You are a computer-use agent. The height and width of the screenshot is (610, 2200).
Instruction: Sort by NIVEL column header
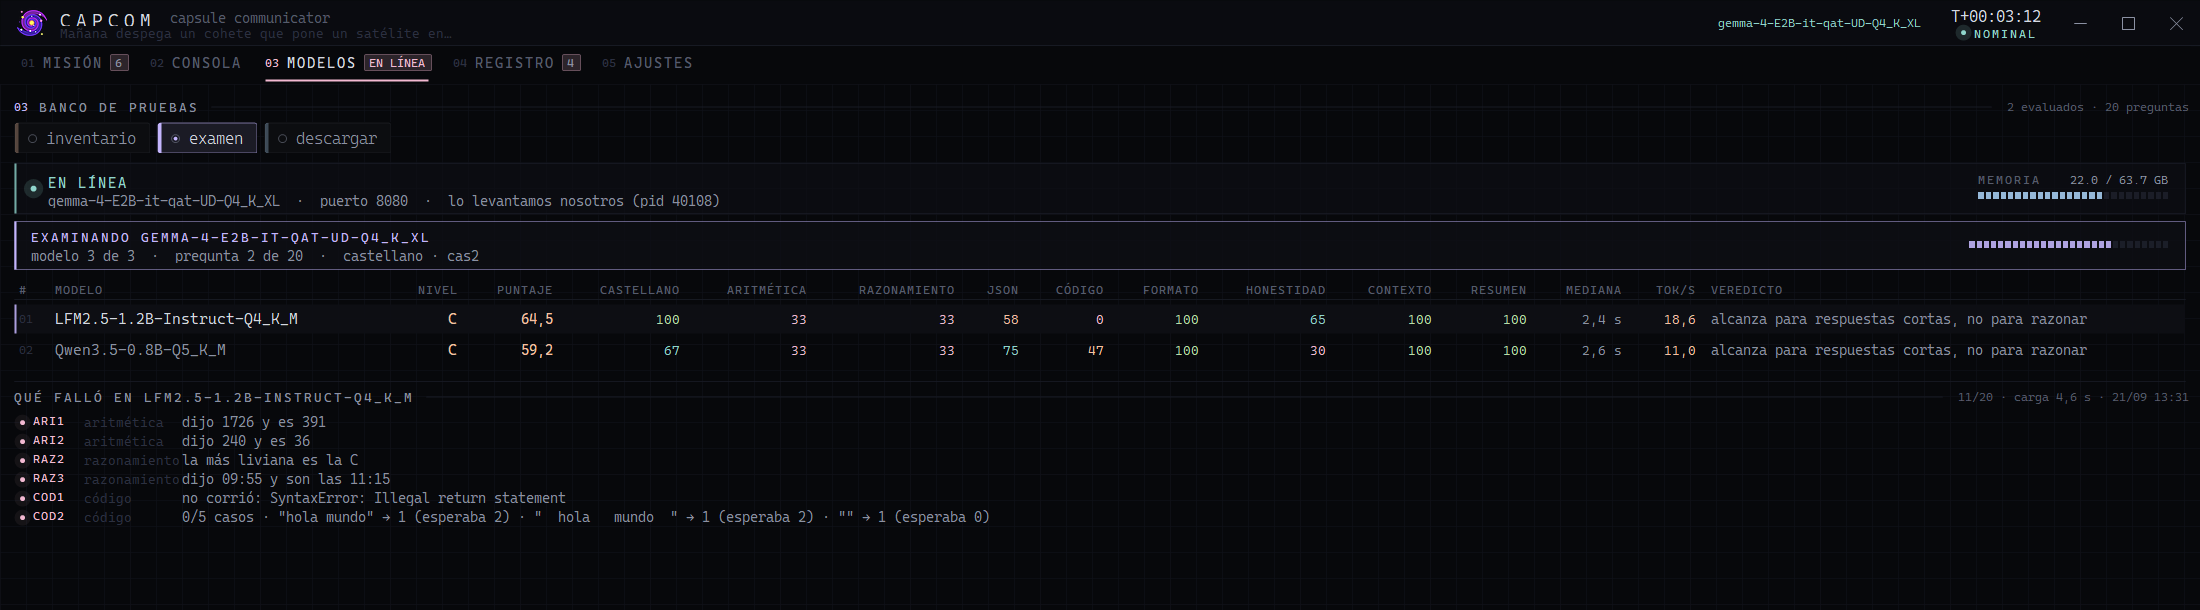tap(437, 290)
